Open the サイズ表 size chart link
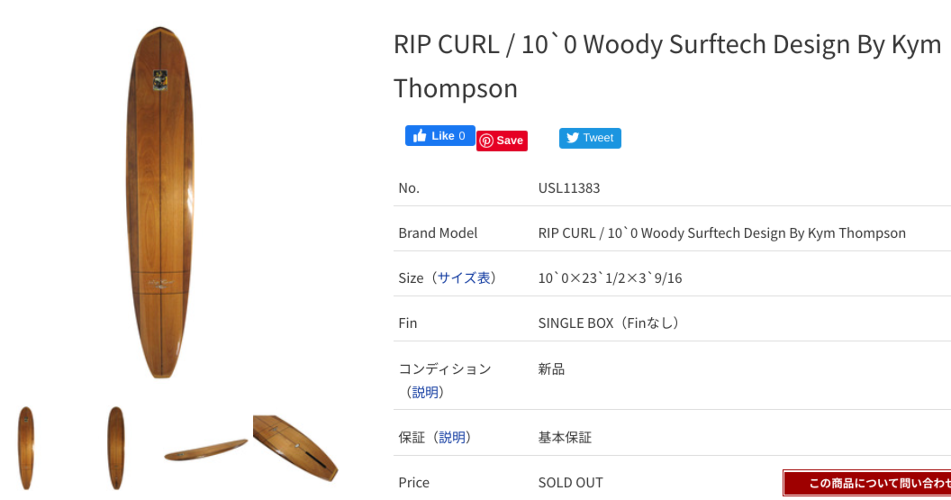 tap(465, 278)
